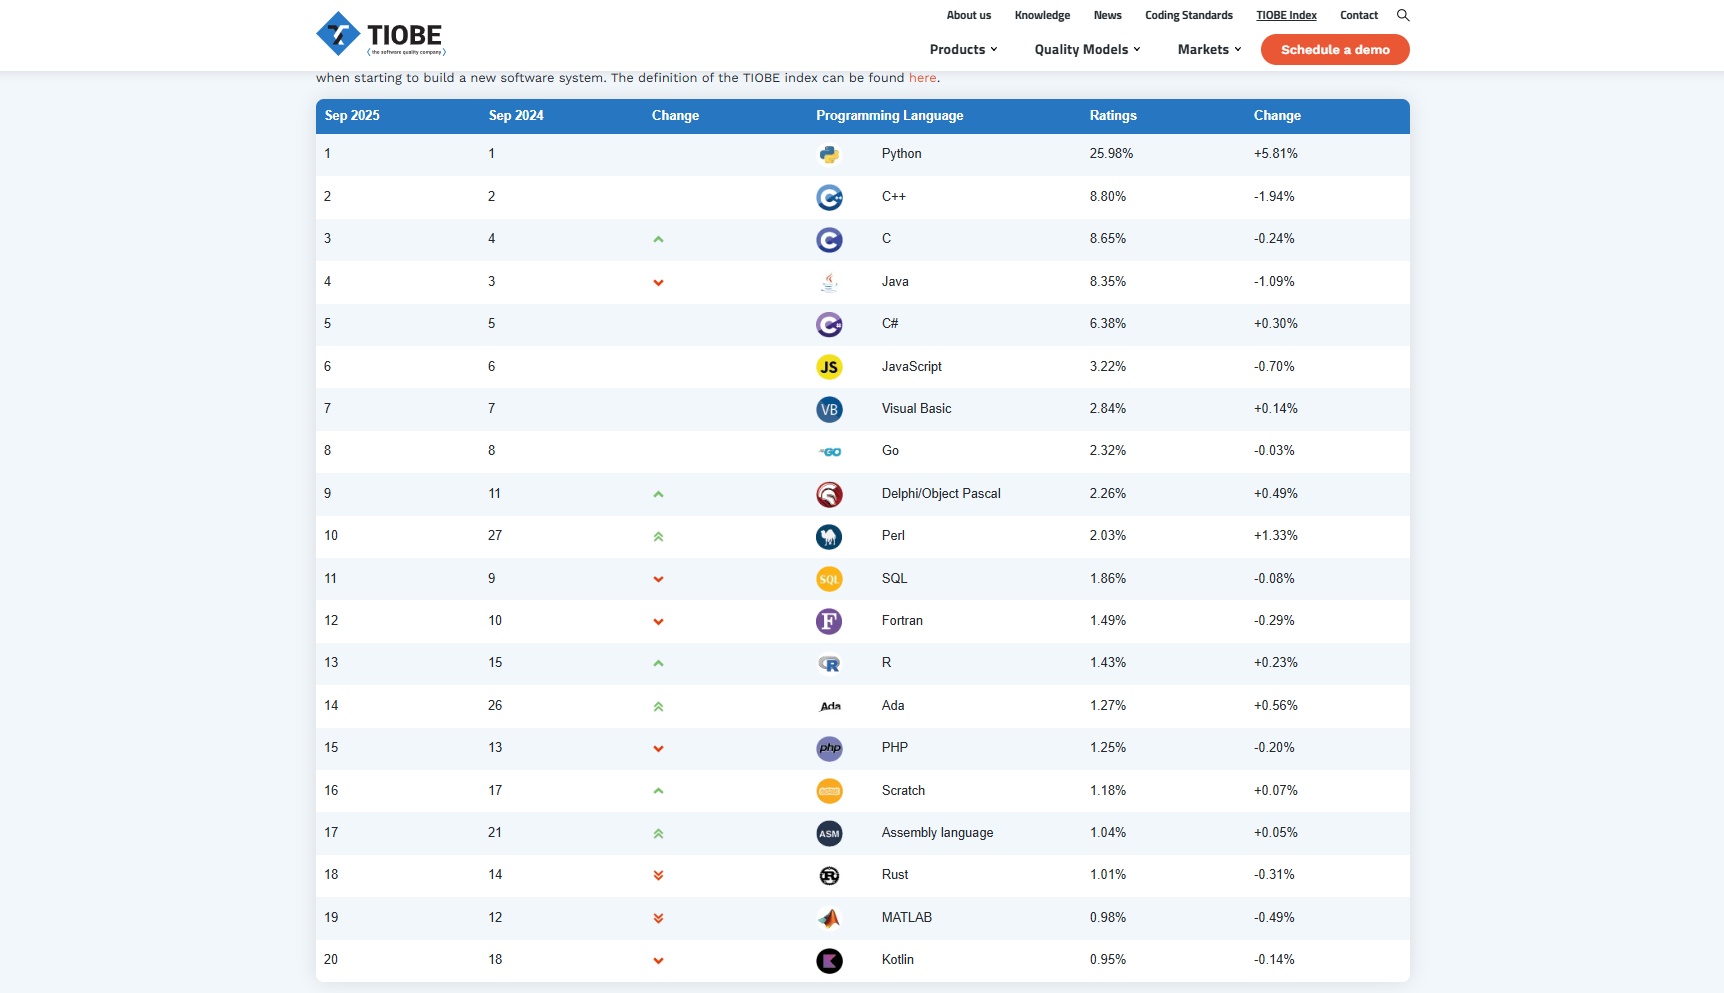Open the Markets dropdown menu
This screenshot has width=1724, height=993.
click(x=1209, y=49)
